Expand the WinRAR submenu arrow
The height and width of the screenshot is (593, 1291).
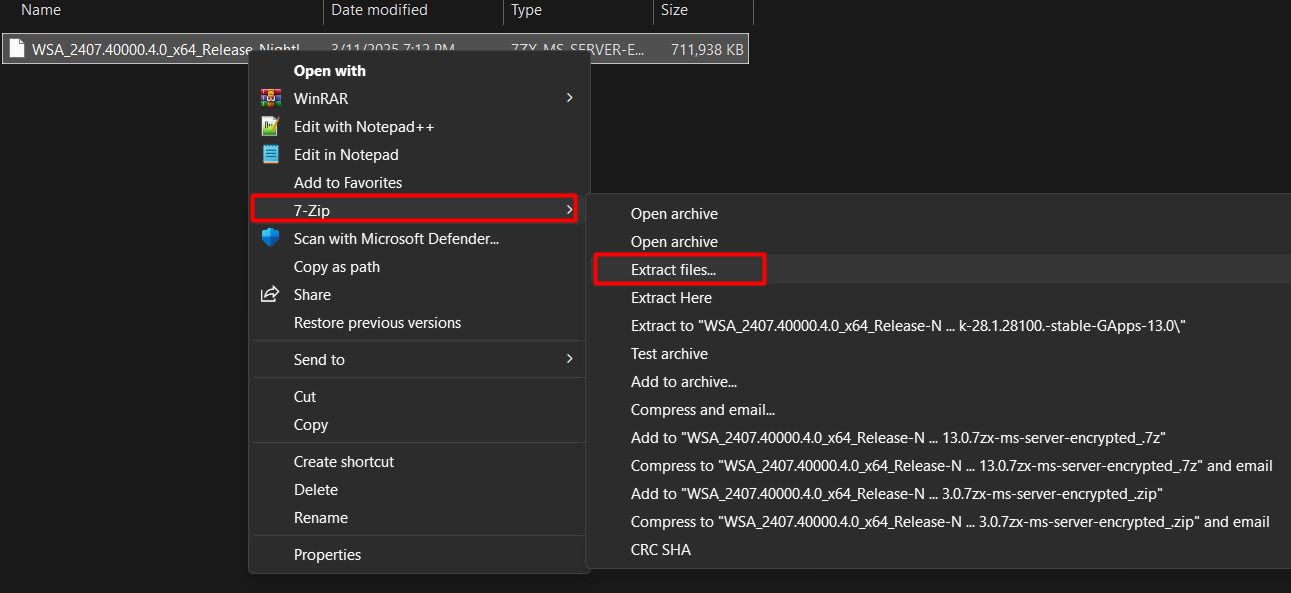(x=569, y=98)
